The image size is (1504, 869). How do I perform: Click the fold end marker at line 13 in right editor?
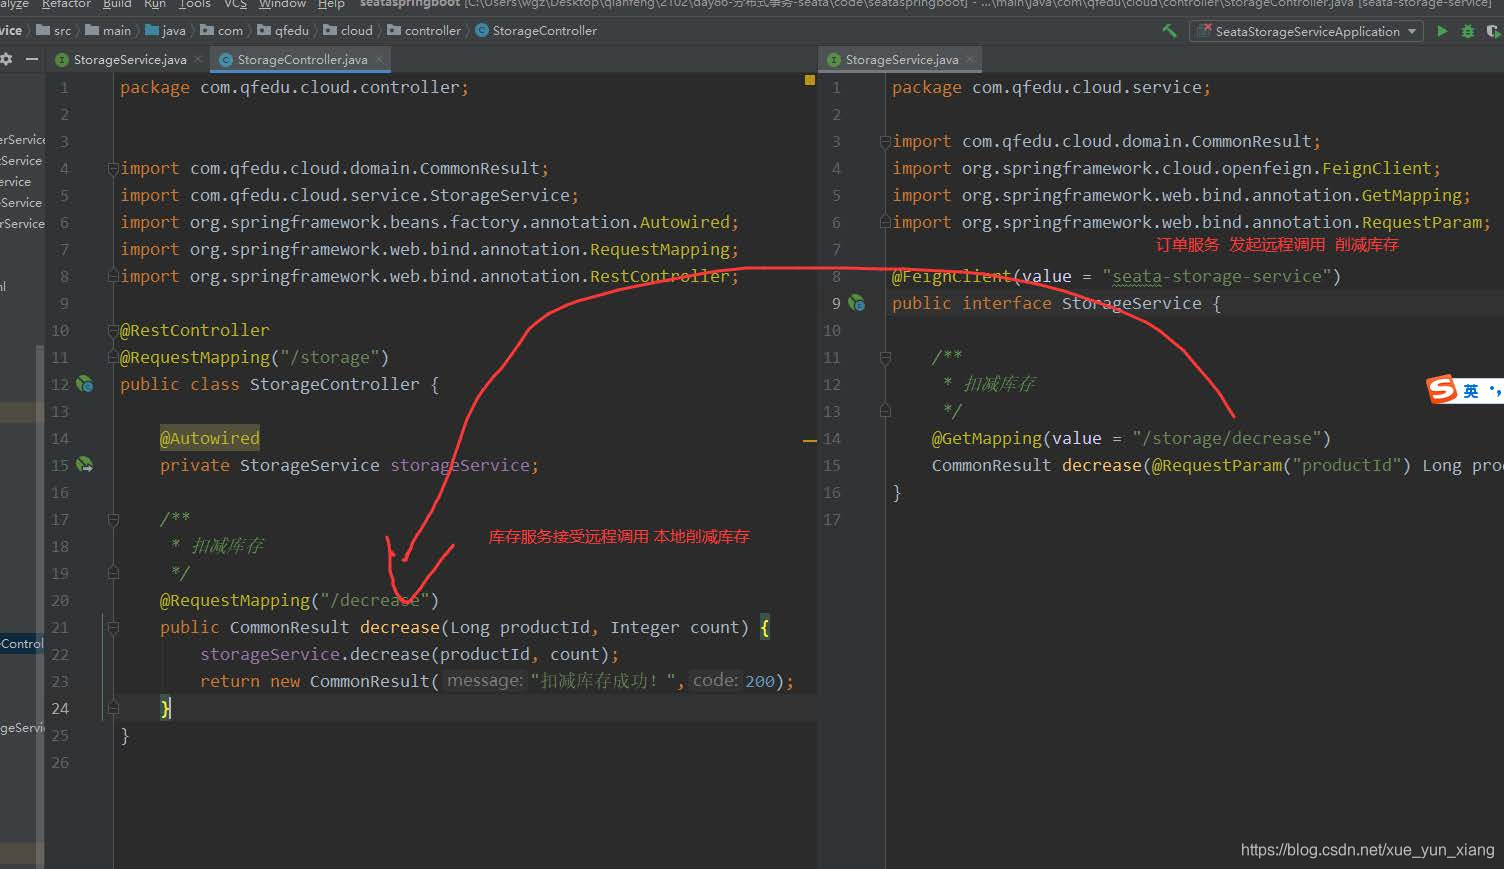point(885,411)
